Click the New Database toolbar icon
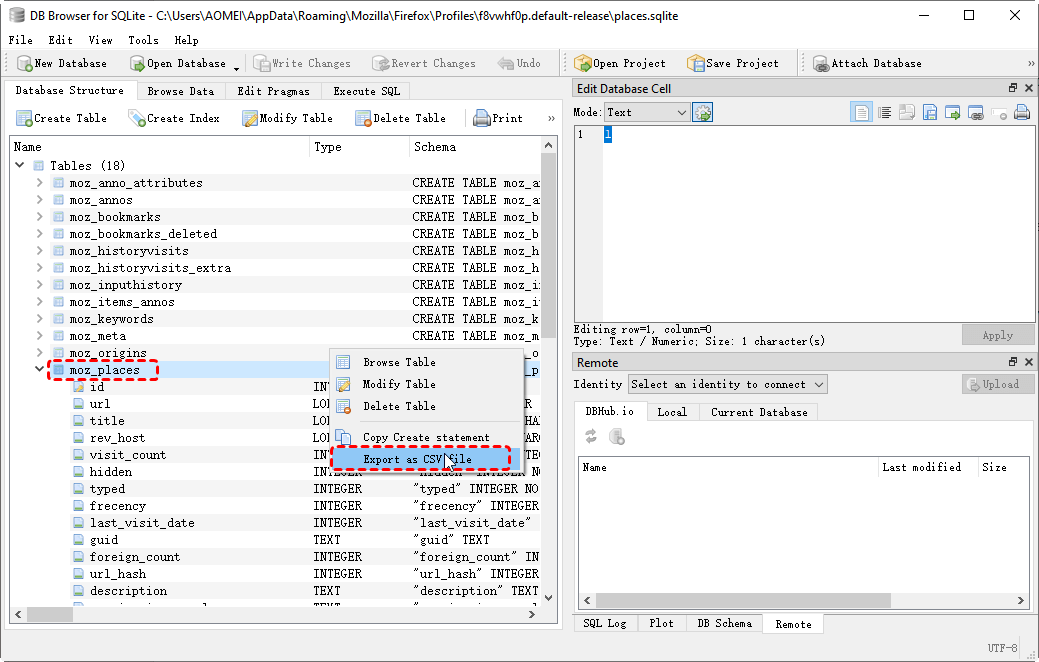Viewport: 1039px width, 662px height. 24,63
